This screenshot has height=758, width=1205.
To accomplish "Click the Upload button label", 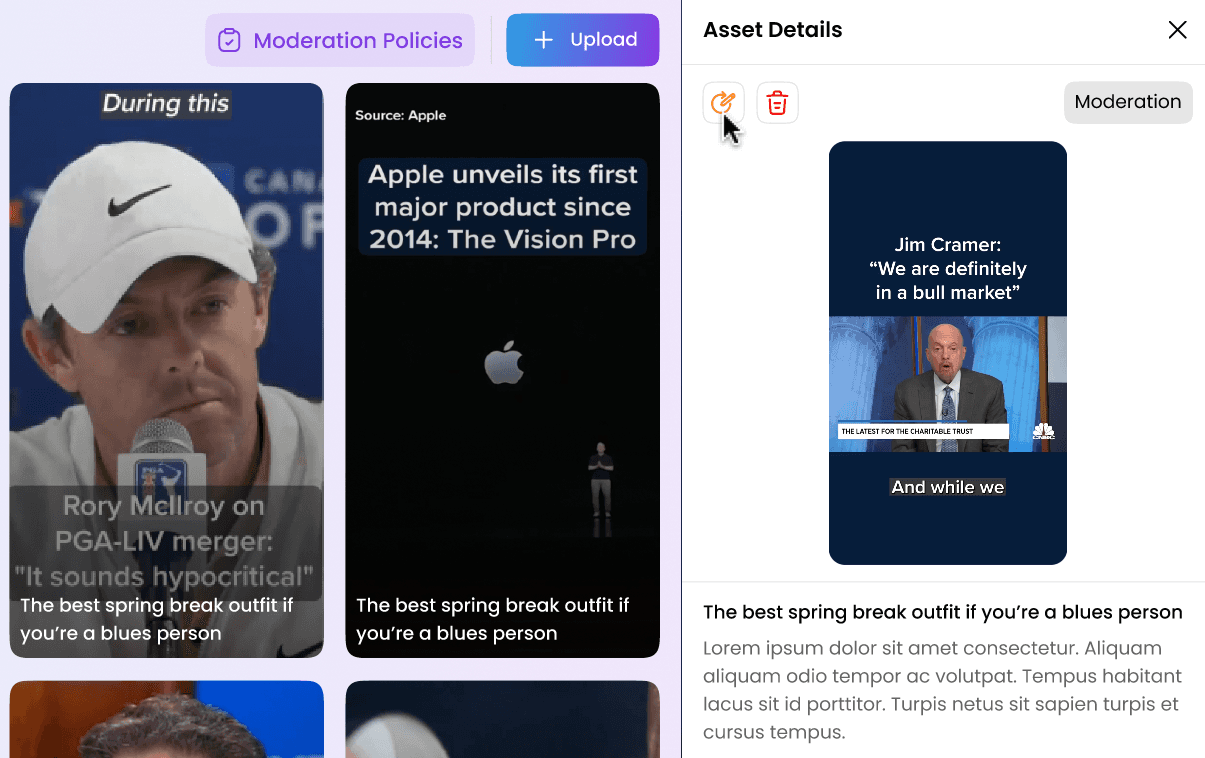I will pyautogui.click(x=604, y=40).
